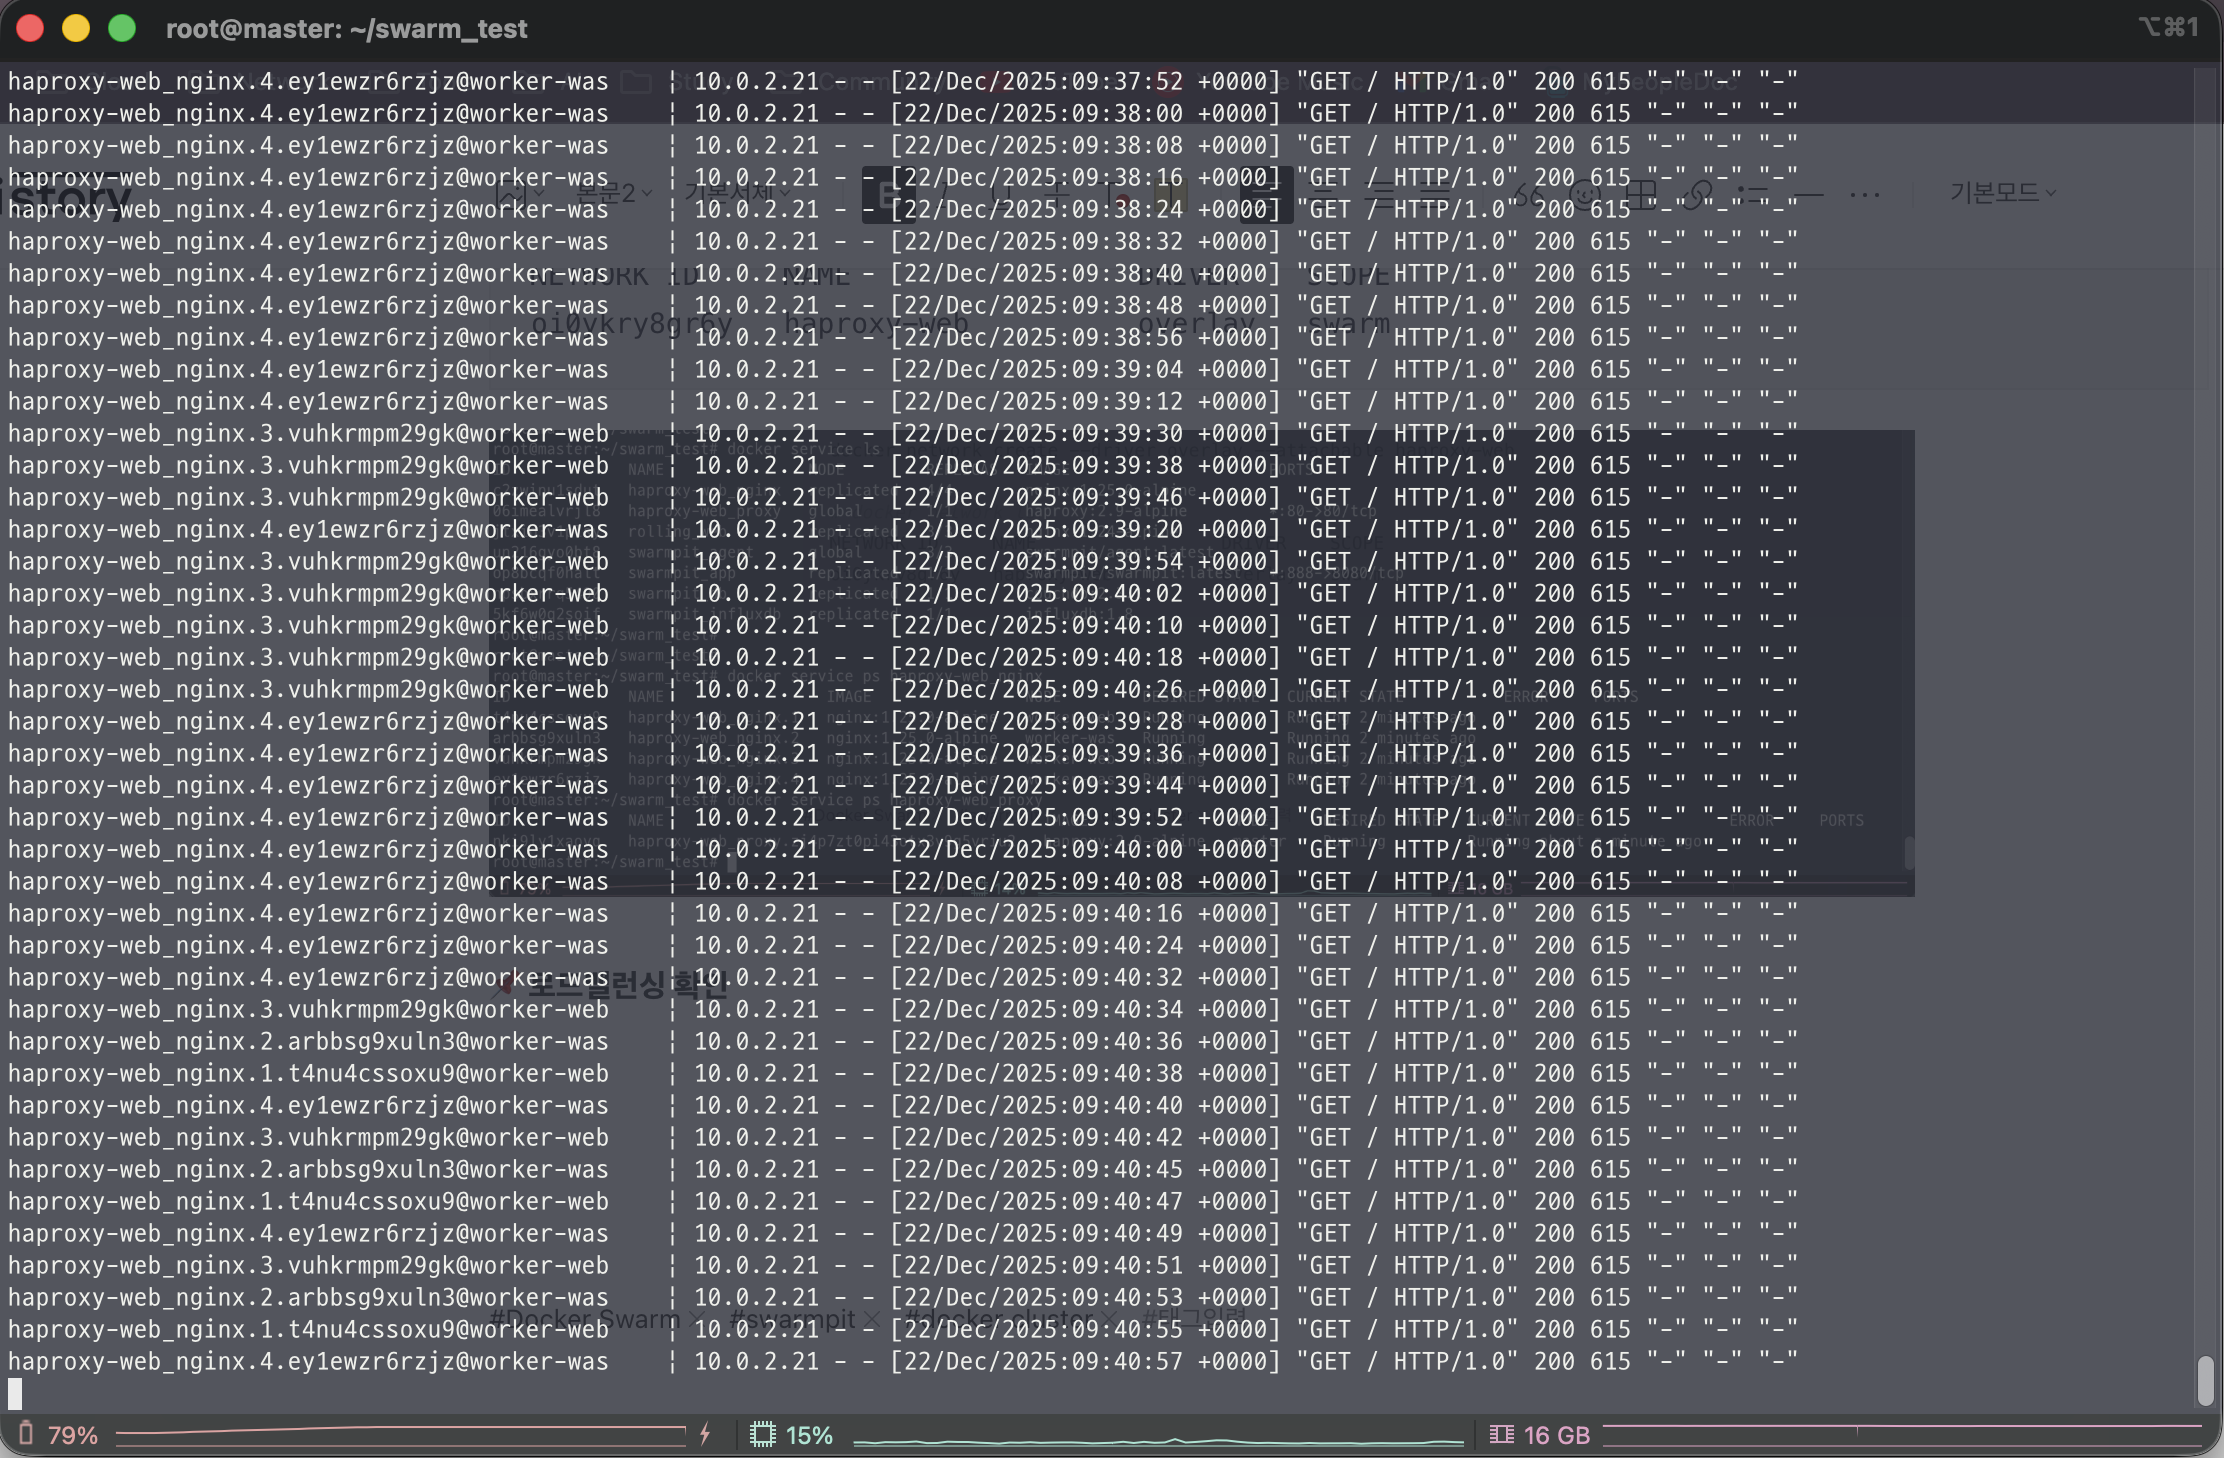
Task: Click the CPU chip icon in status bar
Action: (762, 1435)
